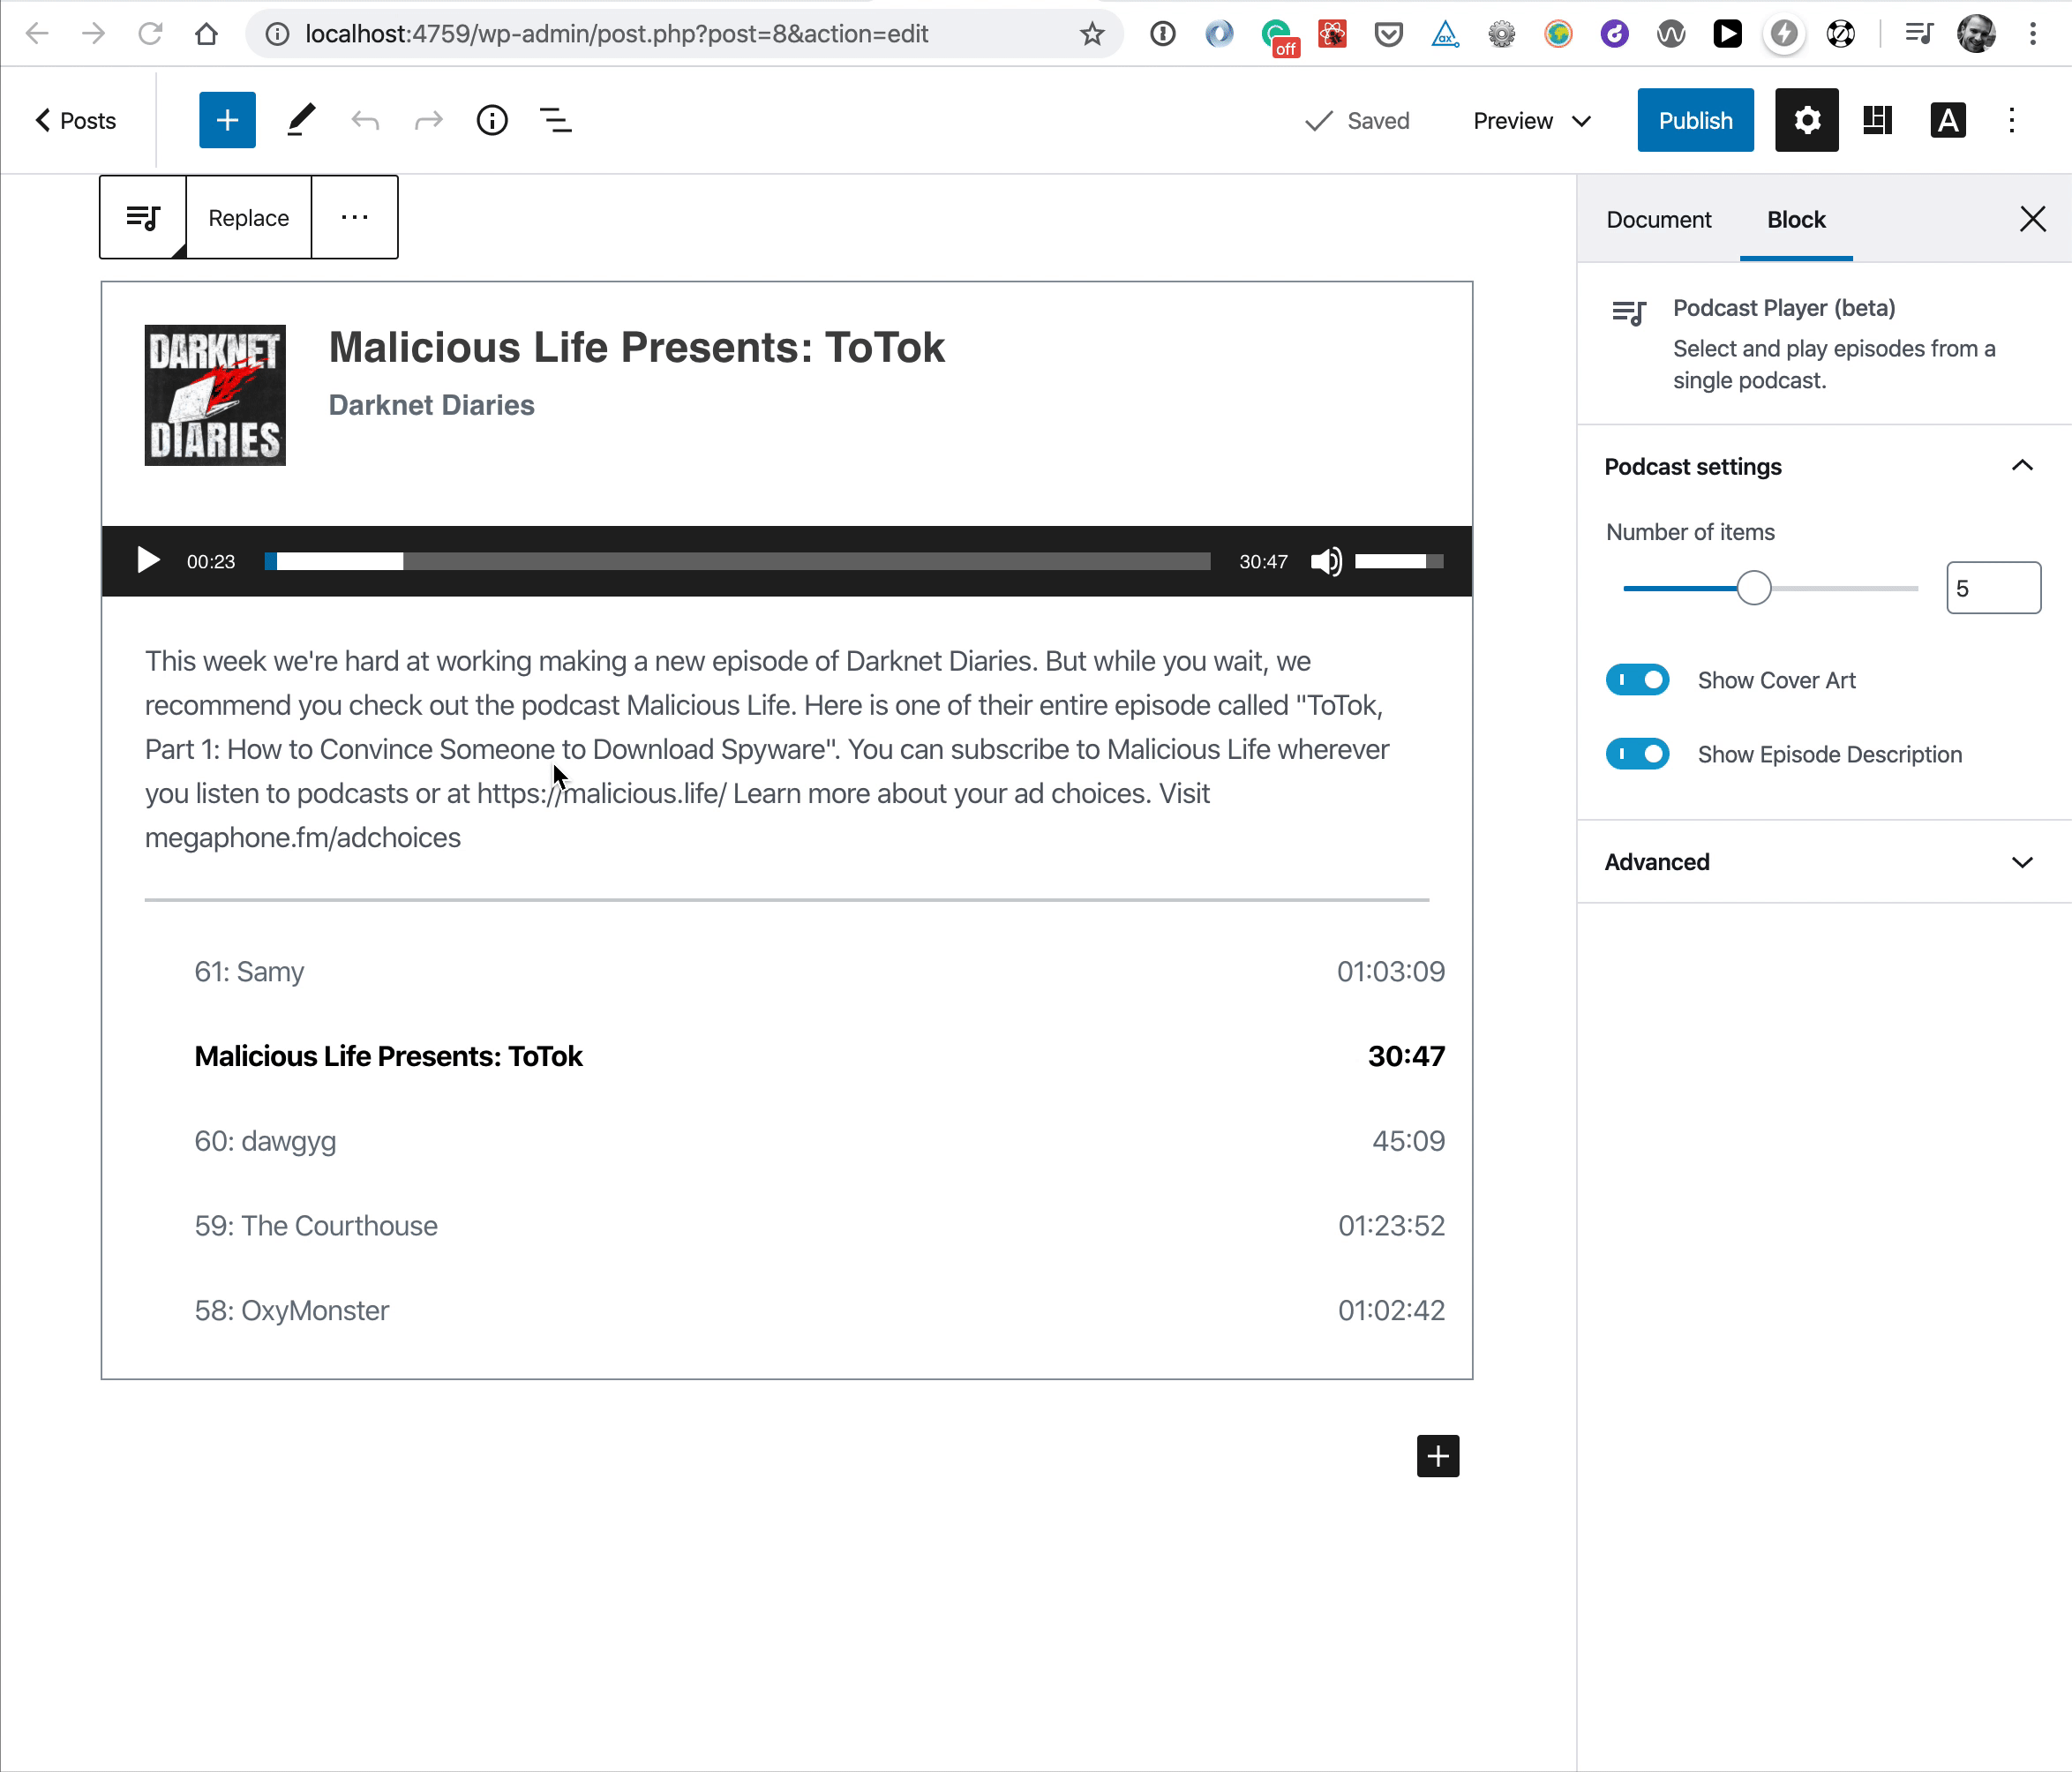Image resolution: width=2072 pixels, height=1772 pixels.
Task: Open Chrome menu three dots
Action: (x=2033, y=34)
